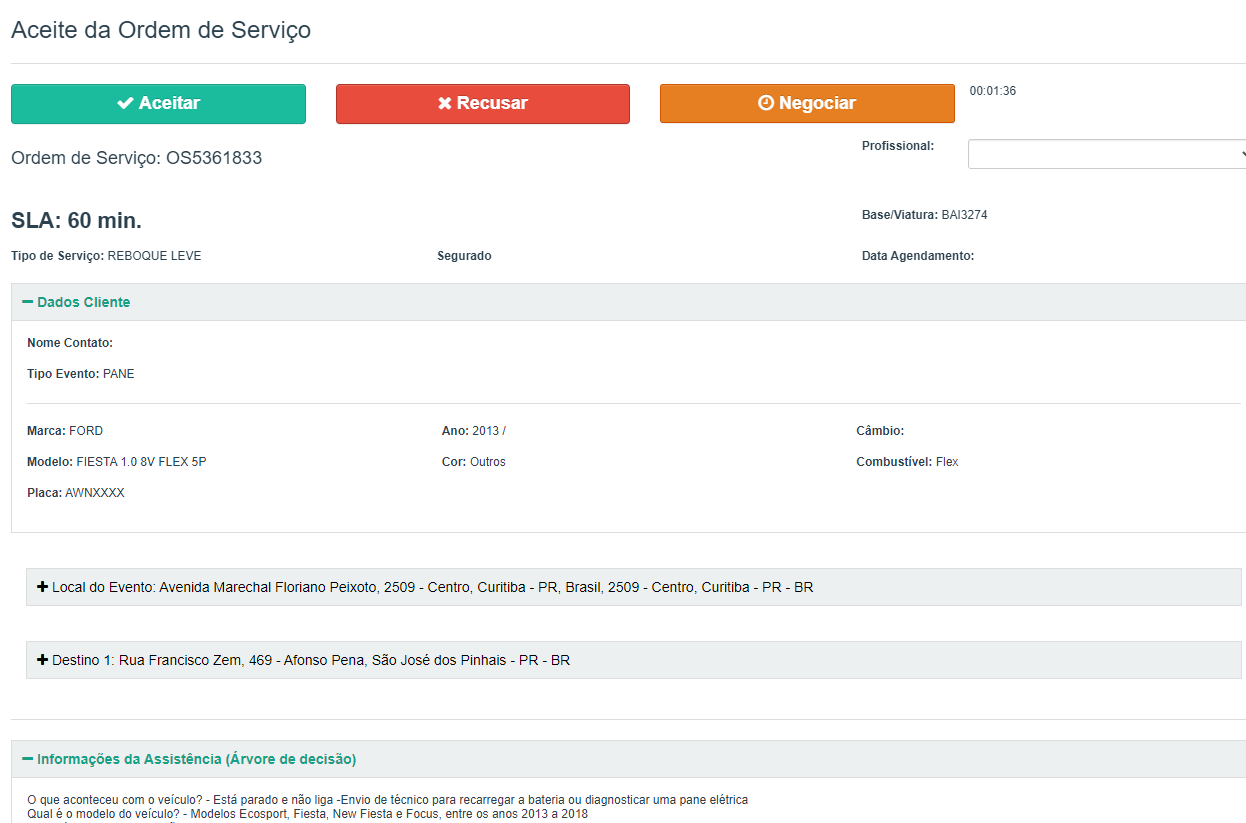Click the checkmark icon on Aceitar
This screenshot has height=823, width=1246.
pos(125,104)
